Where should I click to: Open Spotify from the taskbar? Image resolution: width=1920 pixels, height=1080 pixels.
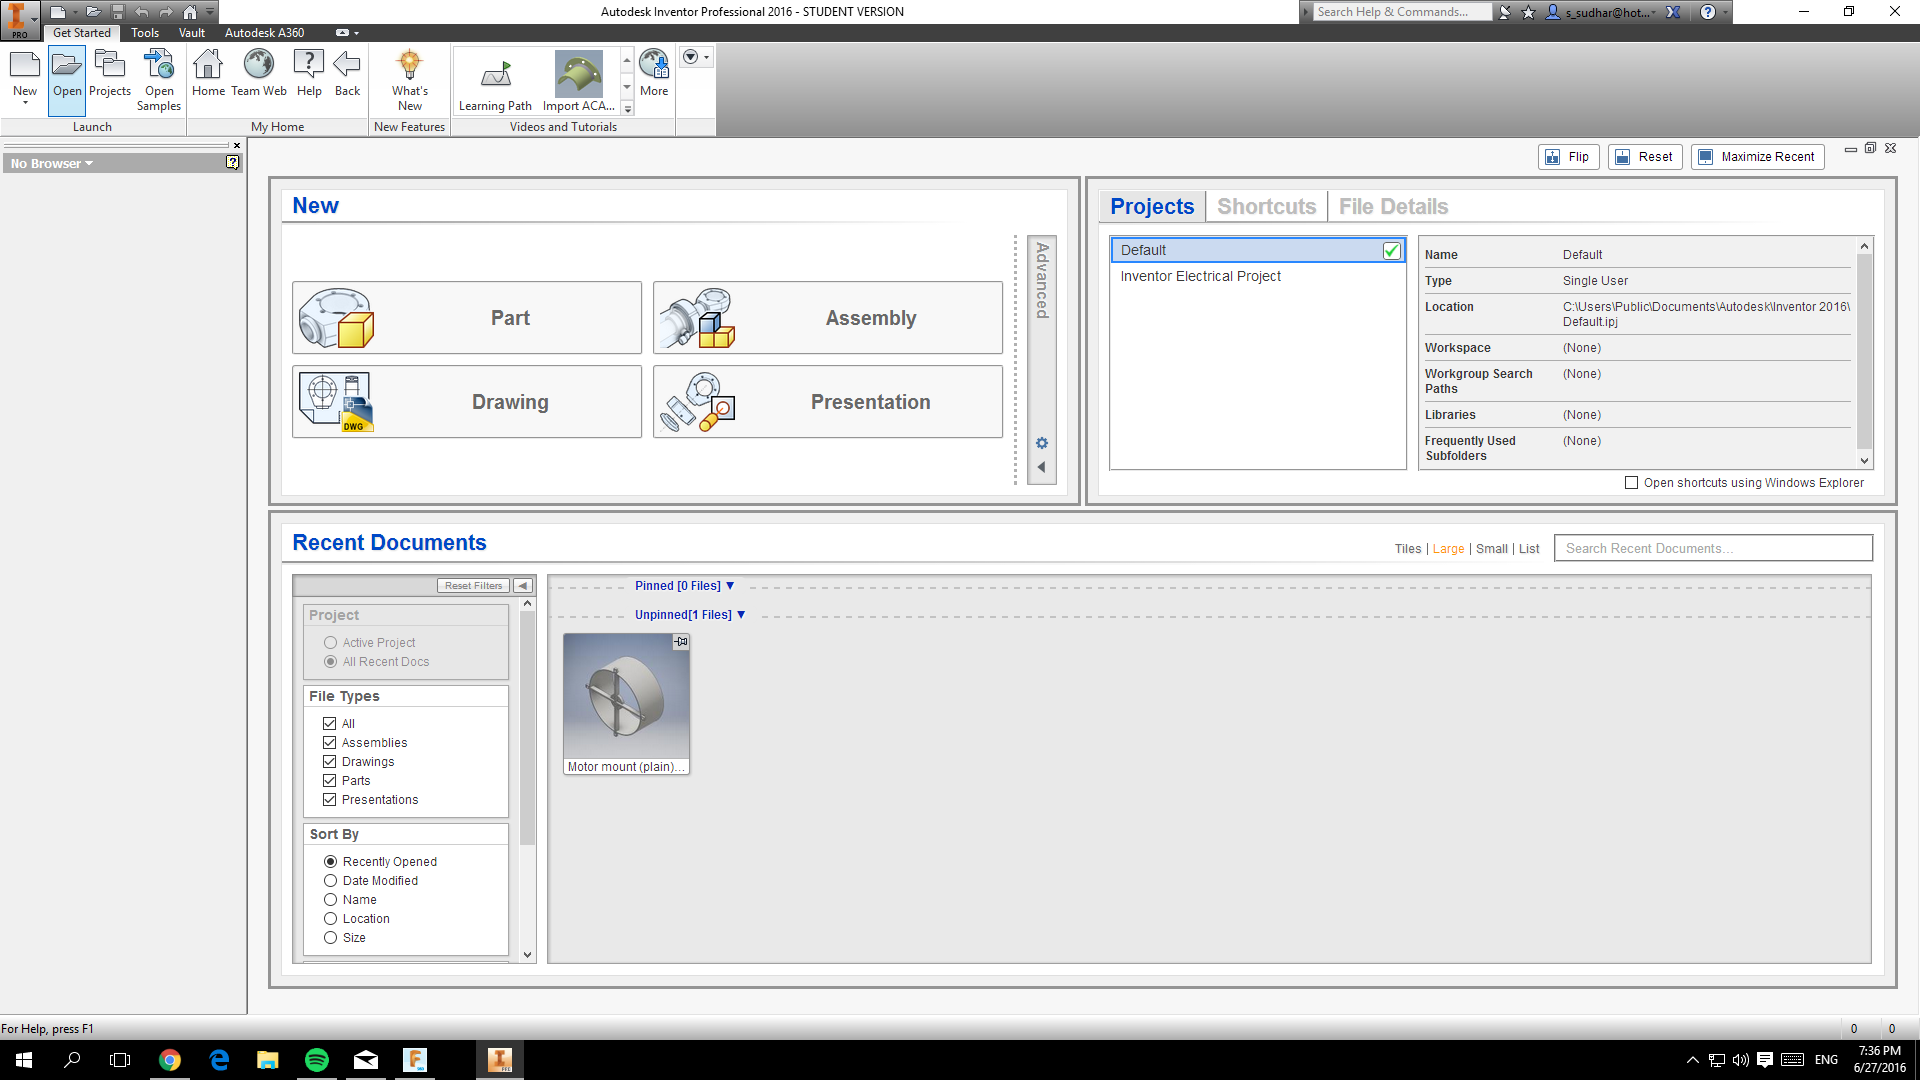point(316,1060)
